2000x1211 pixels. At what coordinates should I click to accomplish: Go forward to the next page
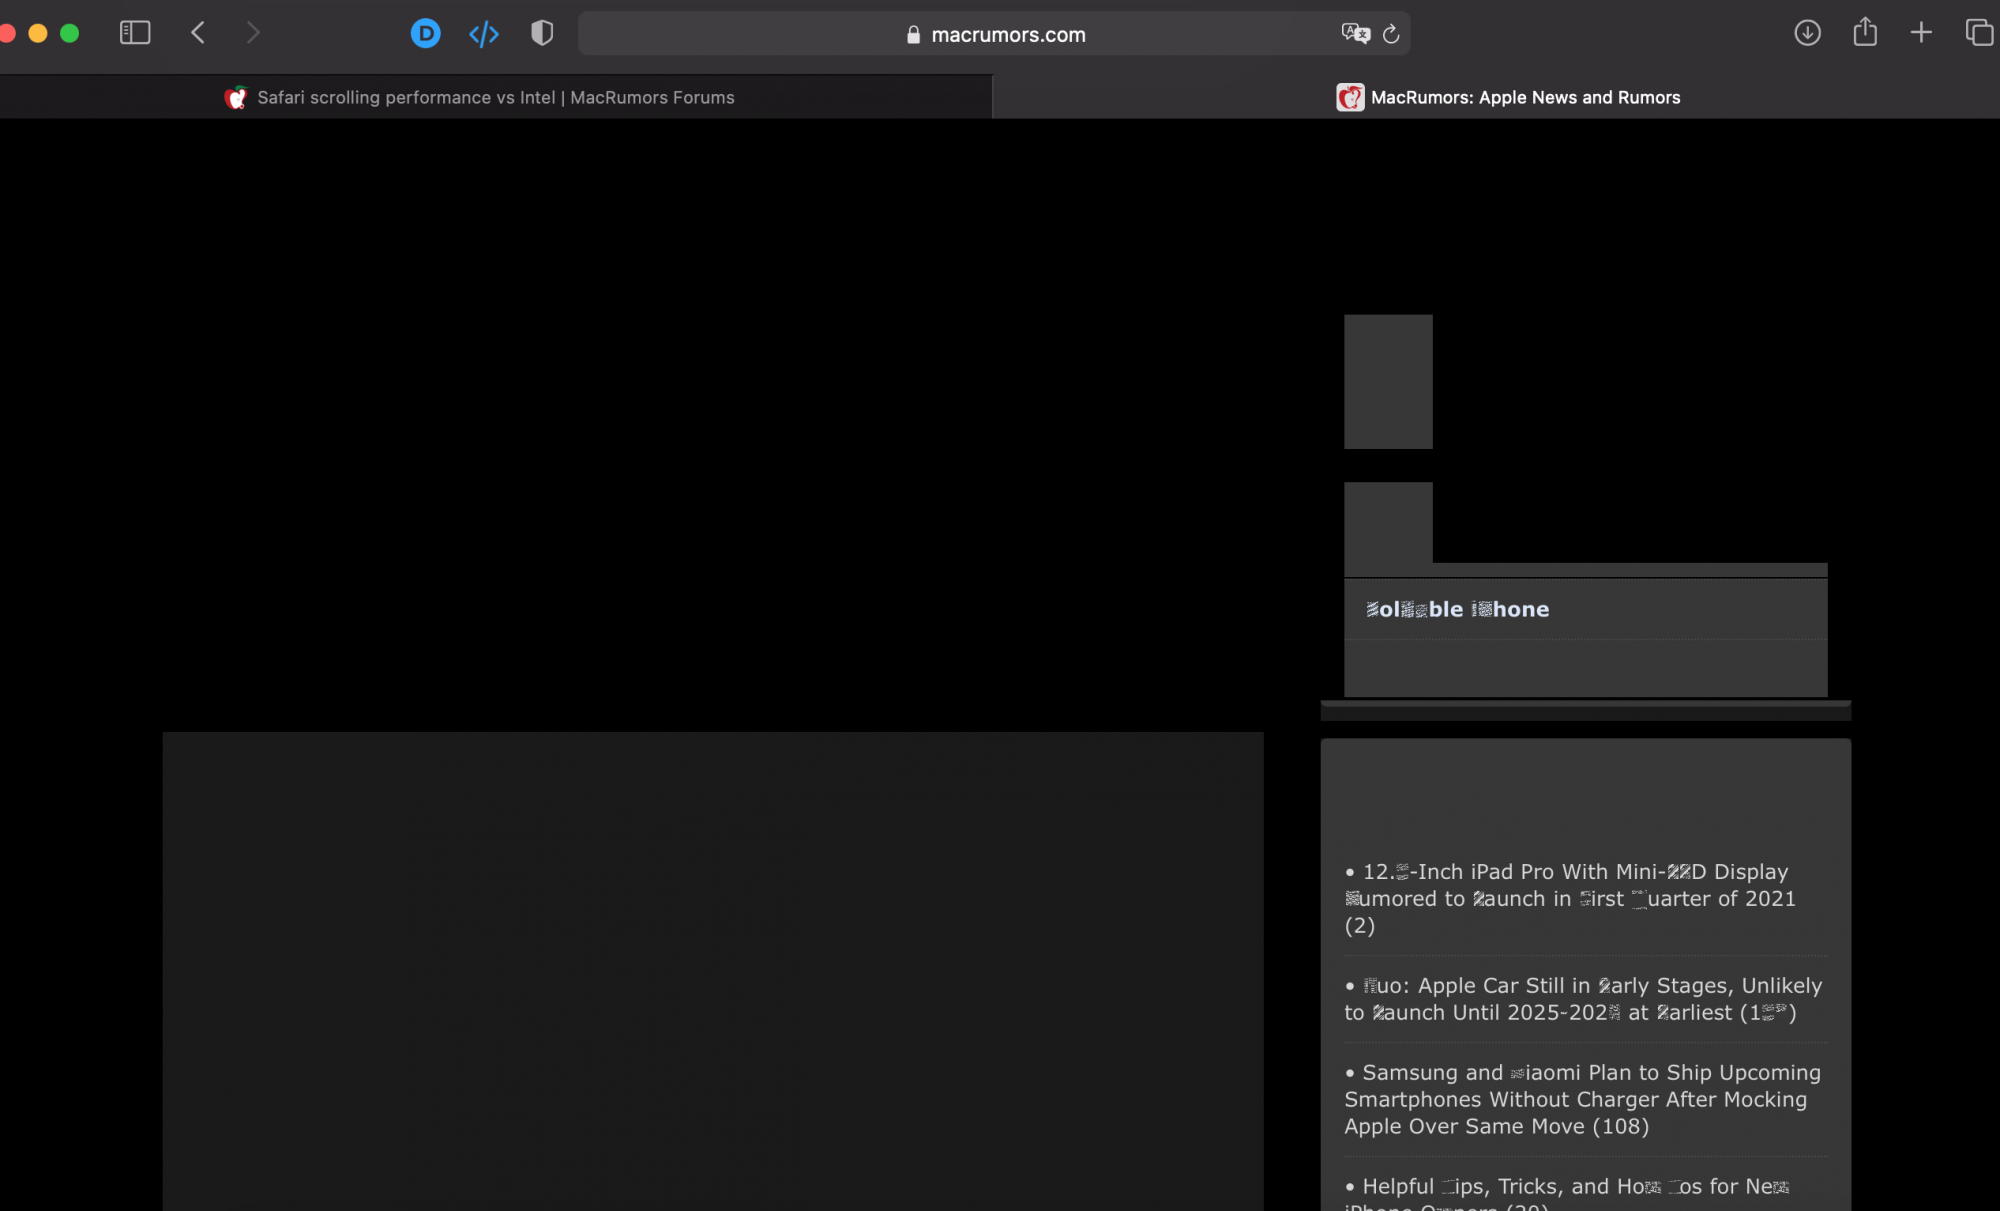pyautogui.click(x=253, y=33)
